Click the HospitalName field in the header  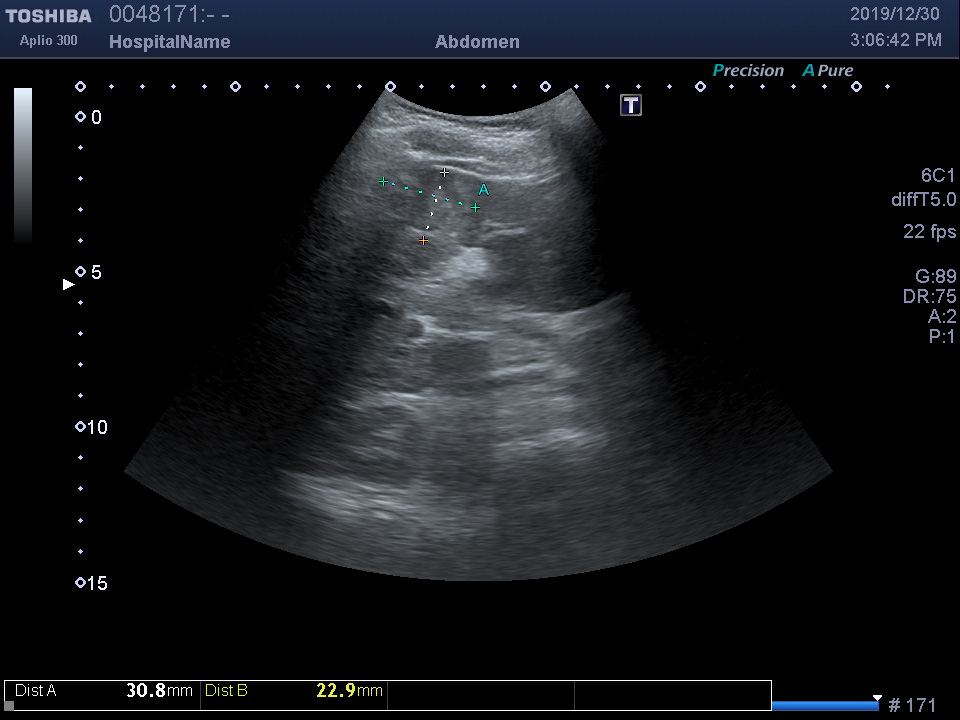169,42
